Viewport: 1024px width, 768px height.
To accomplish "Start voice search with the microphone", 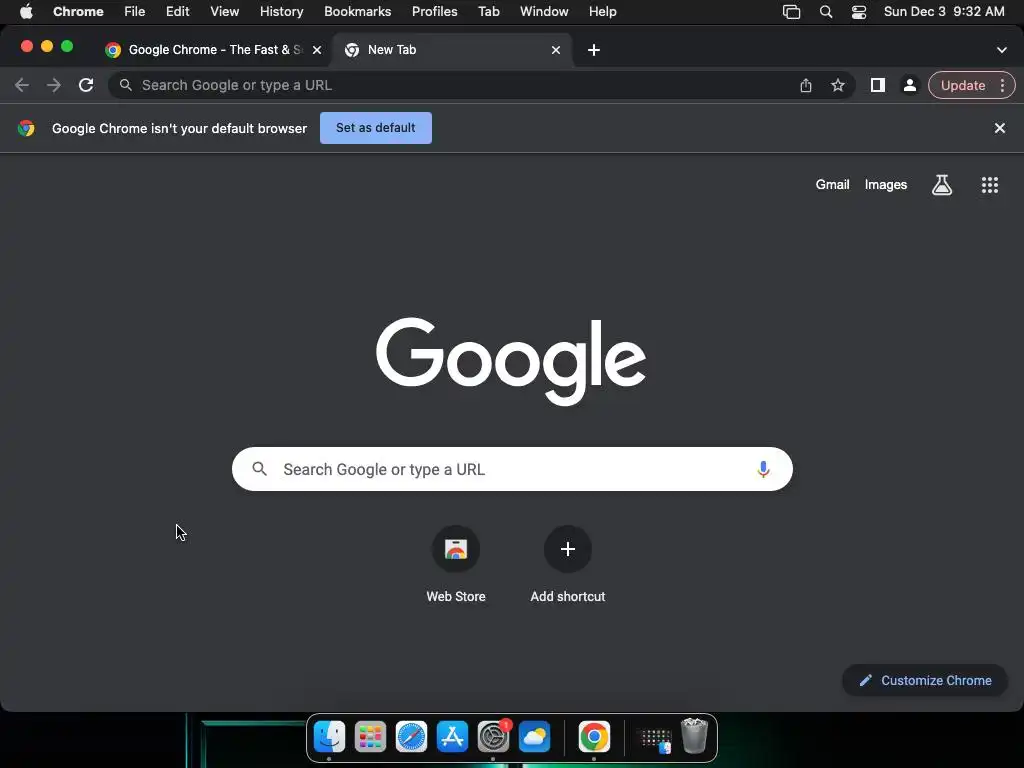I will pos(763,469).
